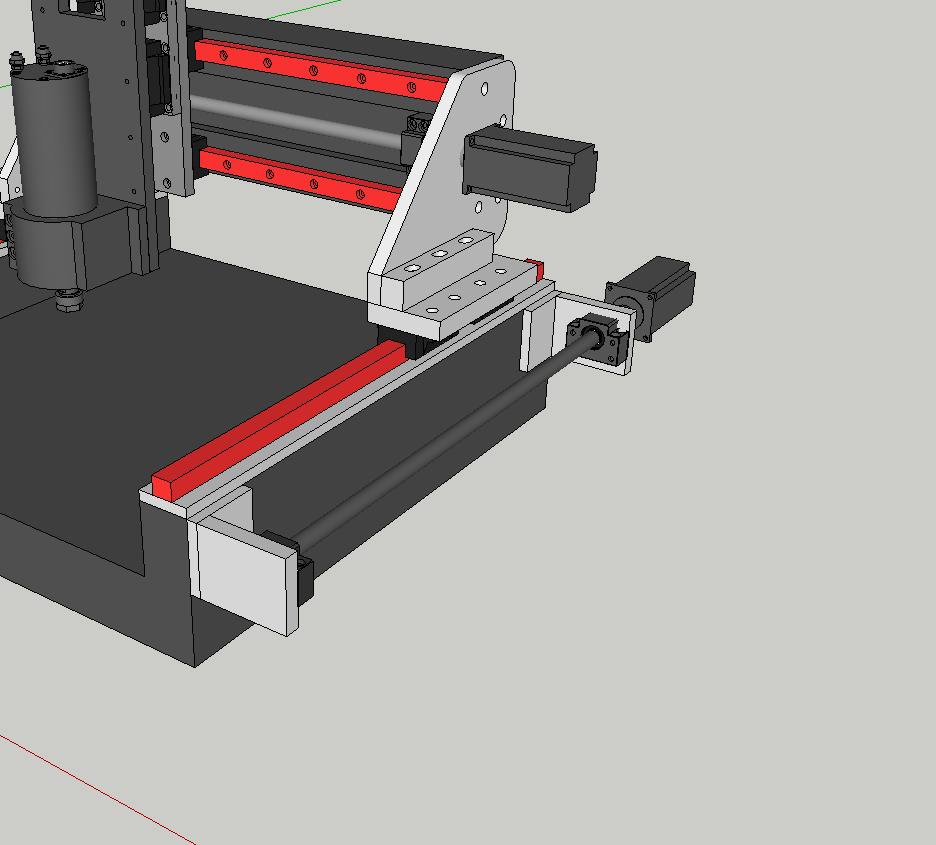Select the upper red gantry linear rail
The width and height of the screenshot is (936, 845).
pos(320,68)
